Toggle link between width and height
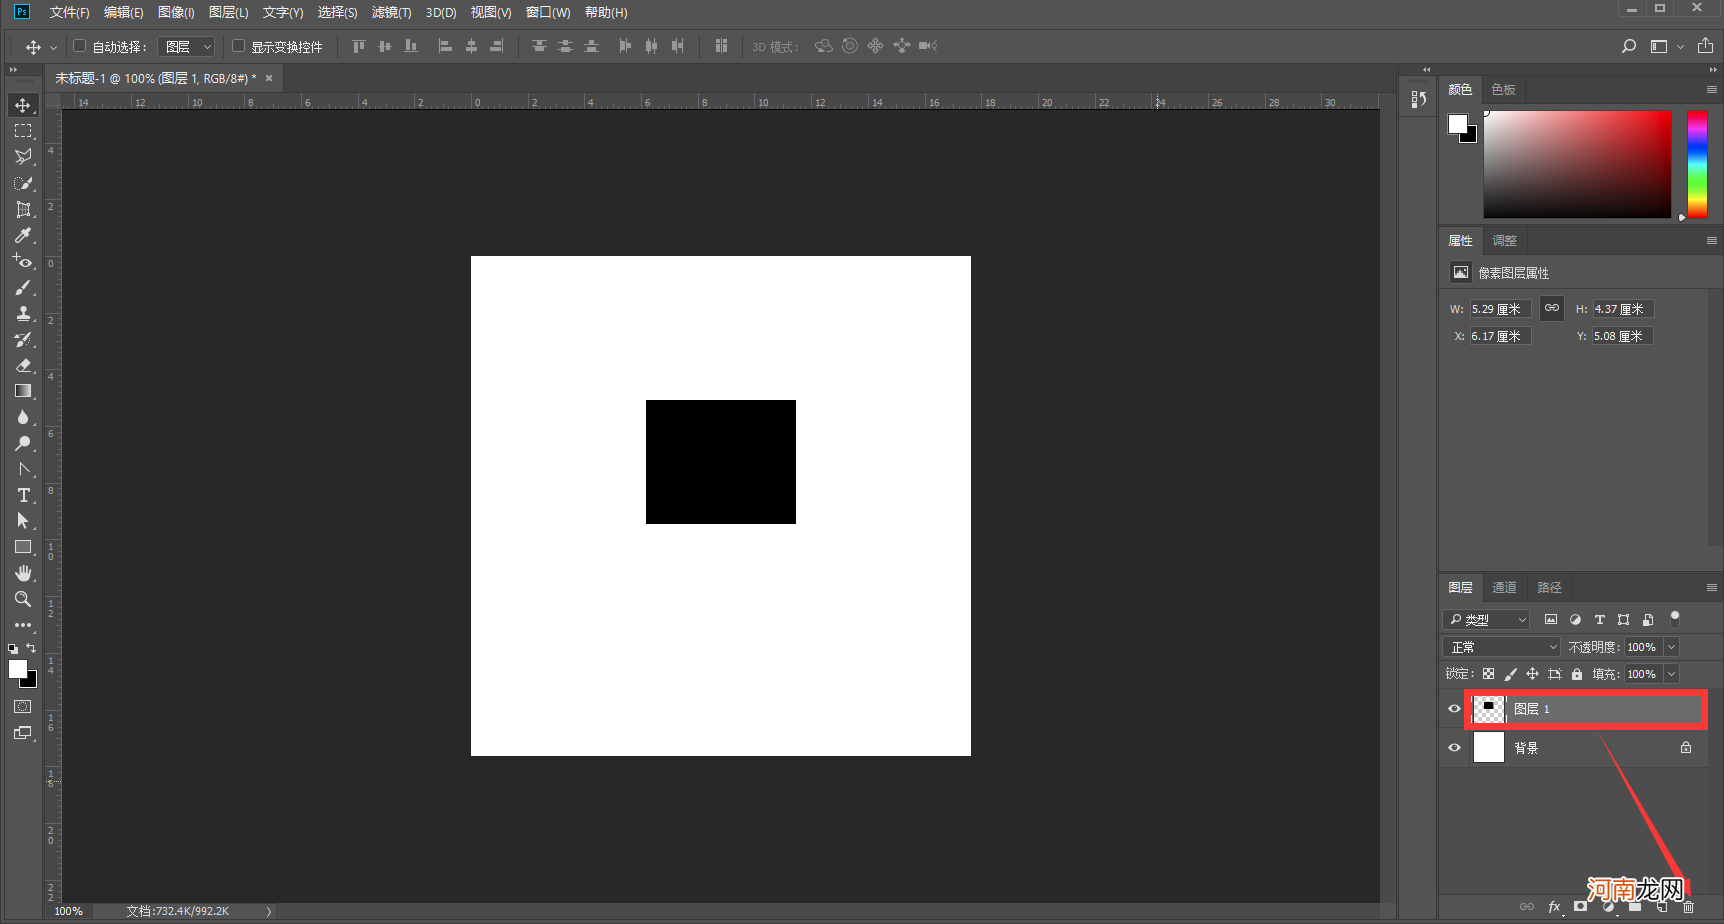The width and height of the screenshot is (1724, 924). coord(1551,308)
